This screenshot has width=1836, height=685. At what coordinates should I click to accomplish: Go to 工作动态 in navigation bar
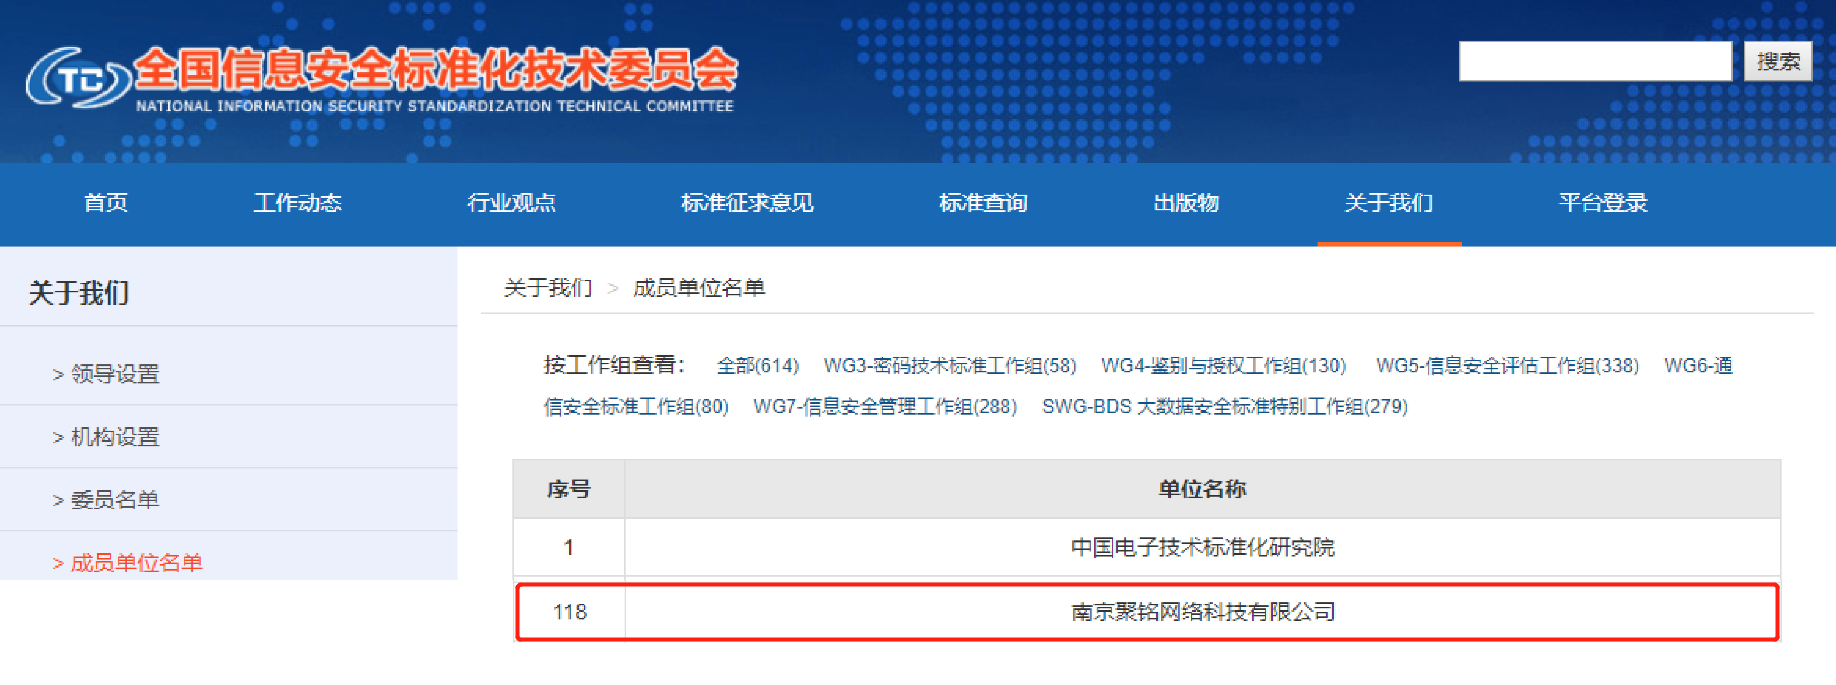click(297, 203)
